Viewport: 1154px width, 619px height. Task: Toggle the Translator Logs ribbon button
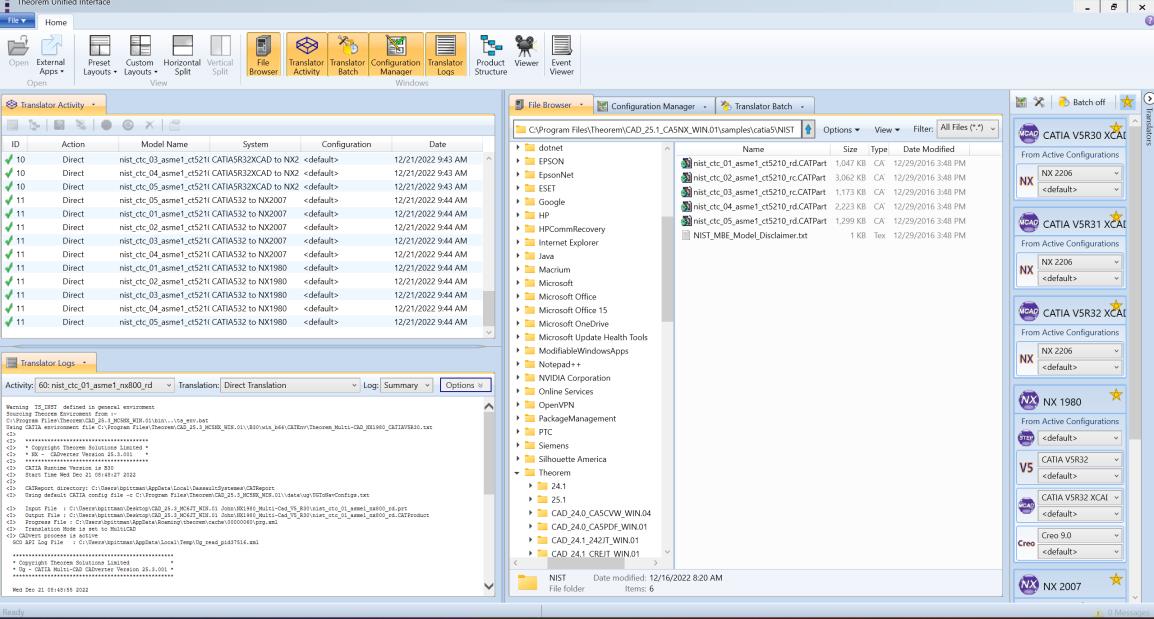click(445, 55)
